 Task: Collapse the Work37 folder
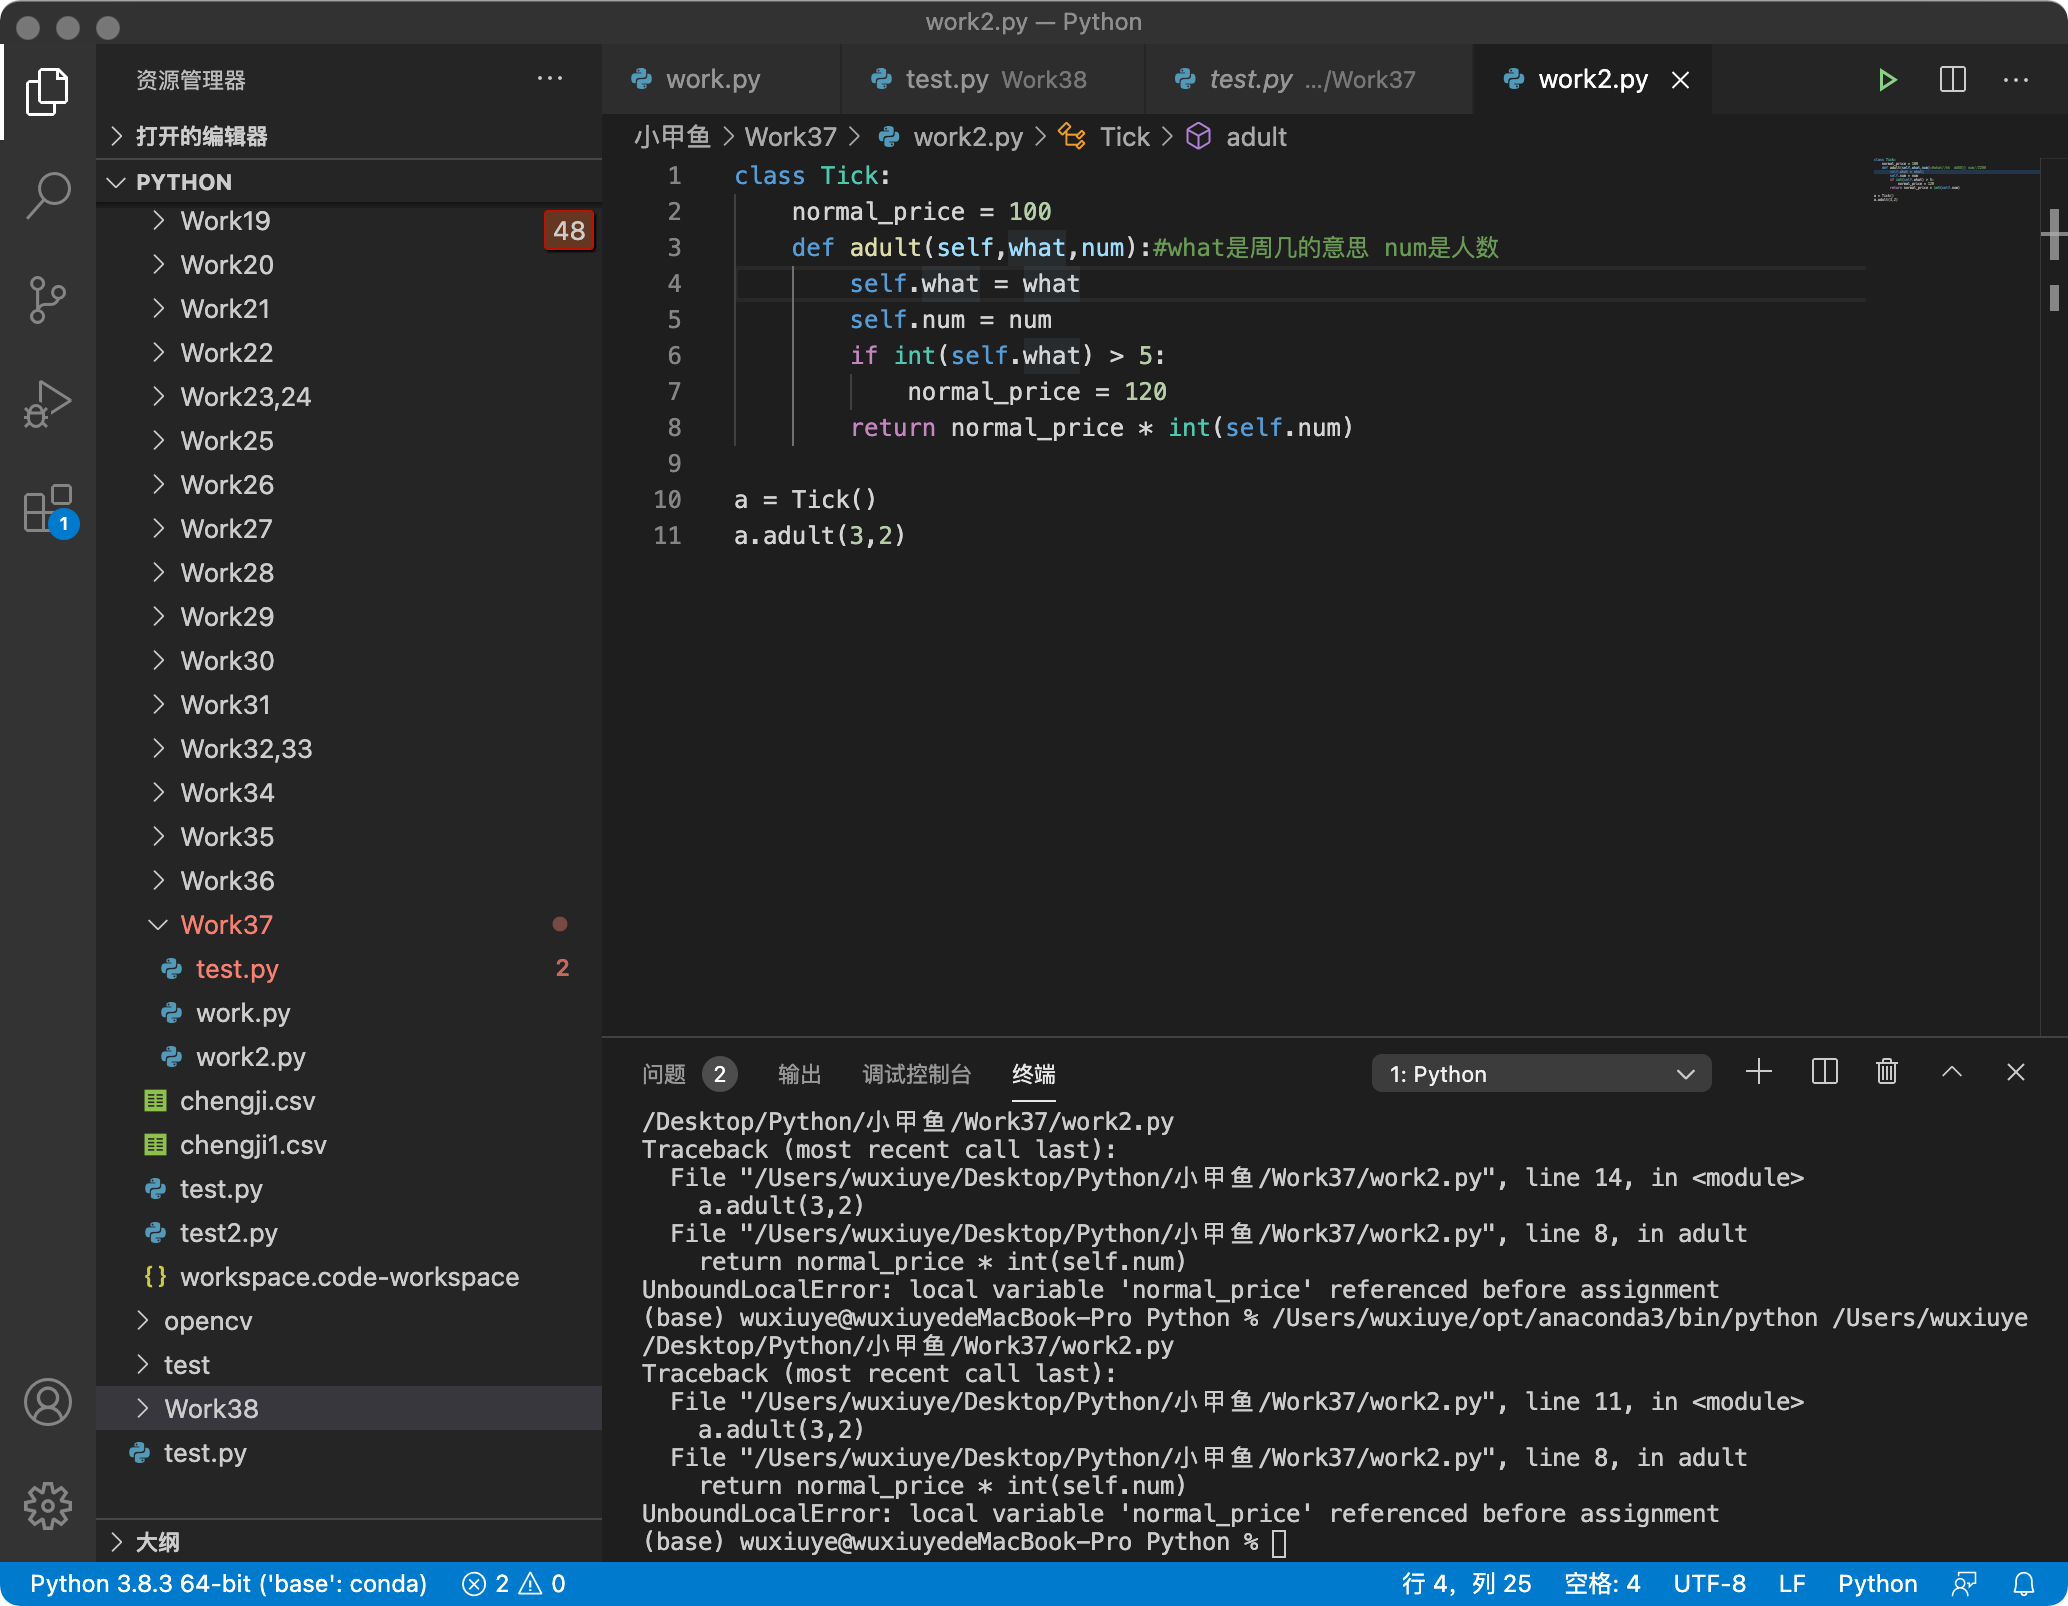click(x=349, y=925)
